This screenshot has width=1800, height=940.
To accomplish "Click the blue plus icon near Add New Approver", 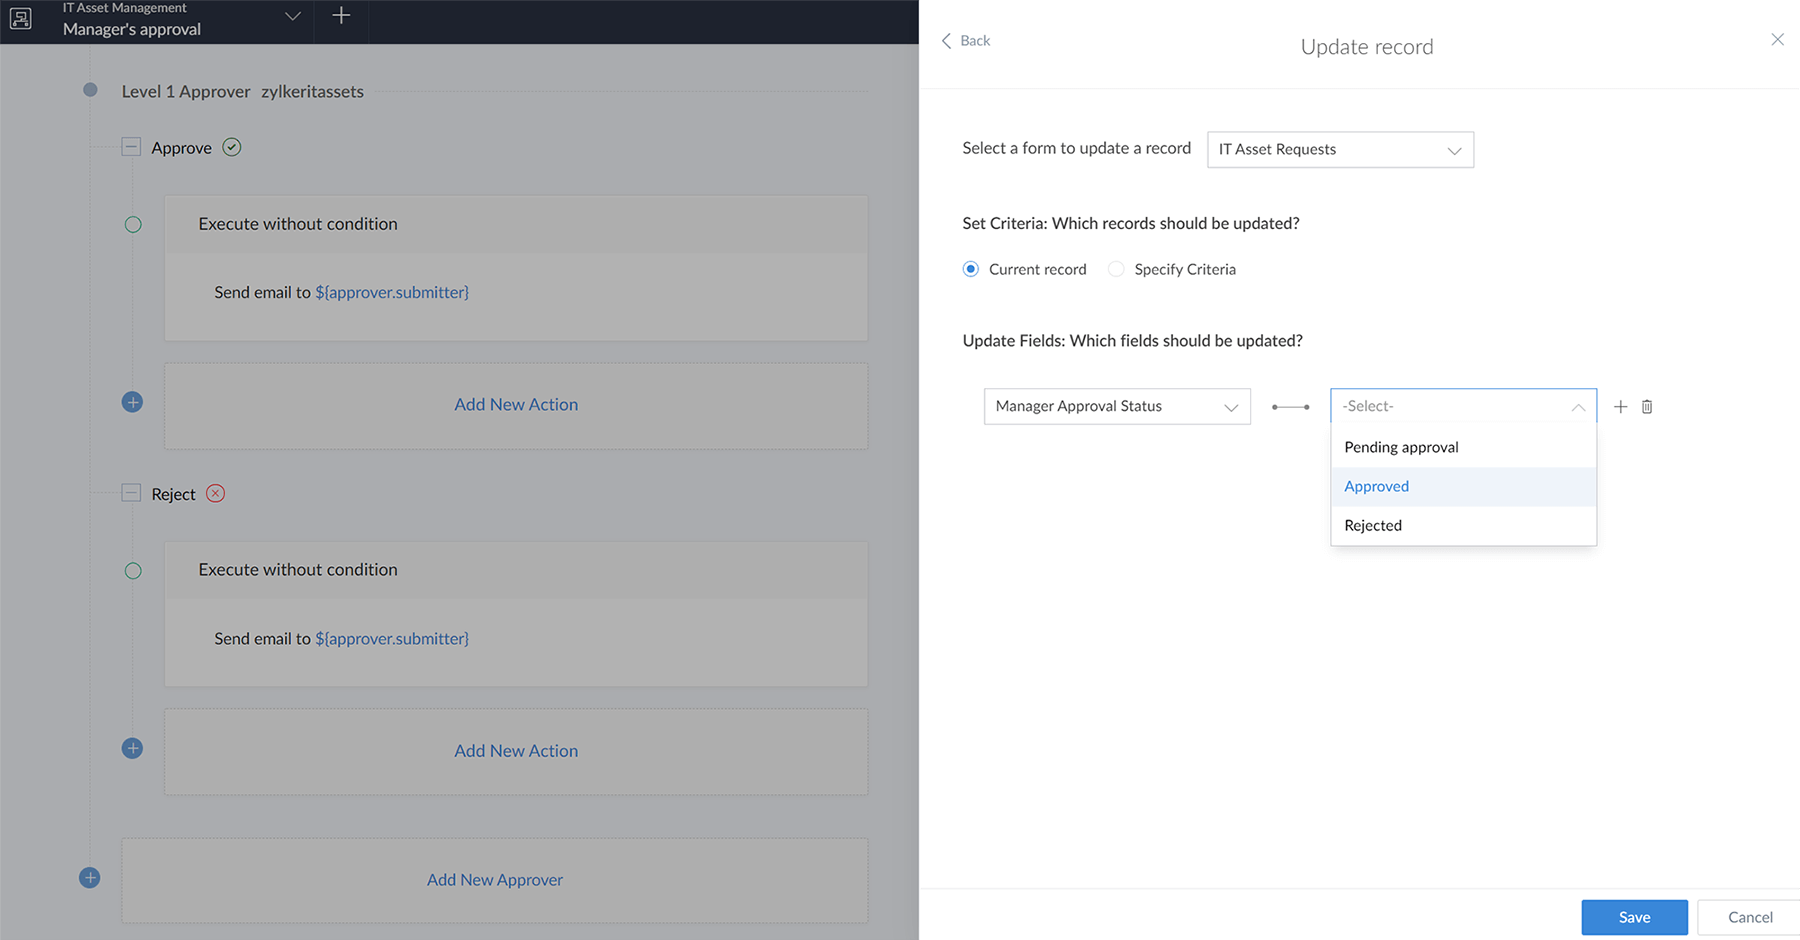I will click(x=89, y=877).
